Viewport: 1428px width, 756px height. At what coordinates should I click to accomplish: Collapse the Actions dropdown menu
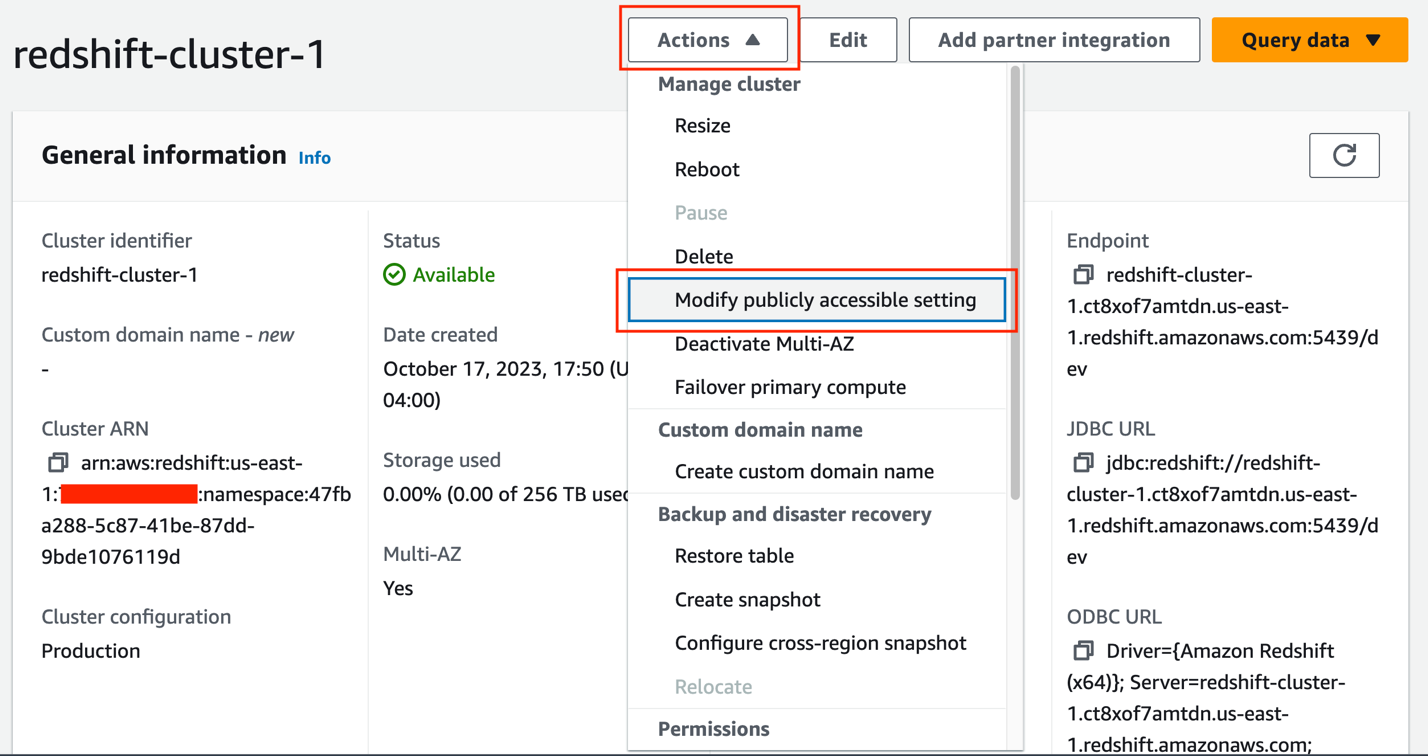pyautogui.click(x=708, y=40)
